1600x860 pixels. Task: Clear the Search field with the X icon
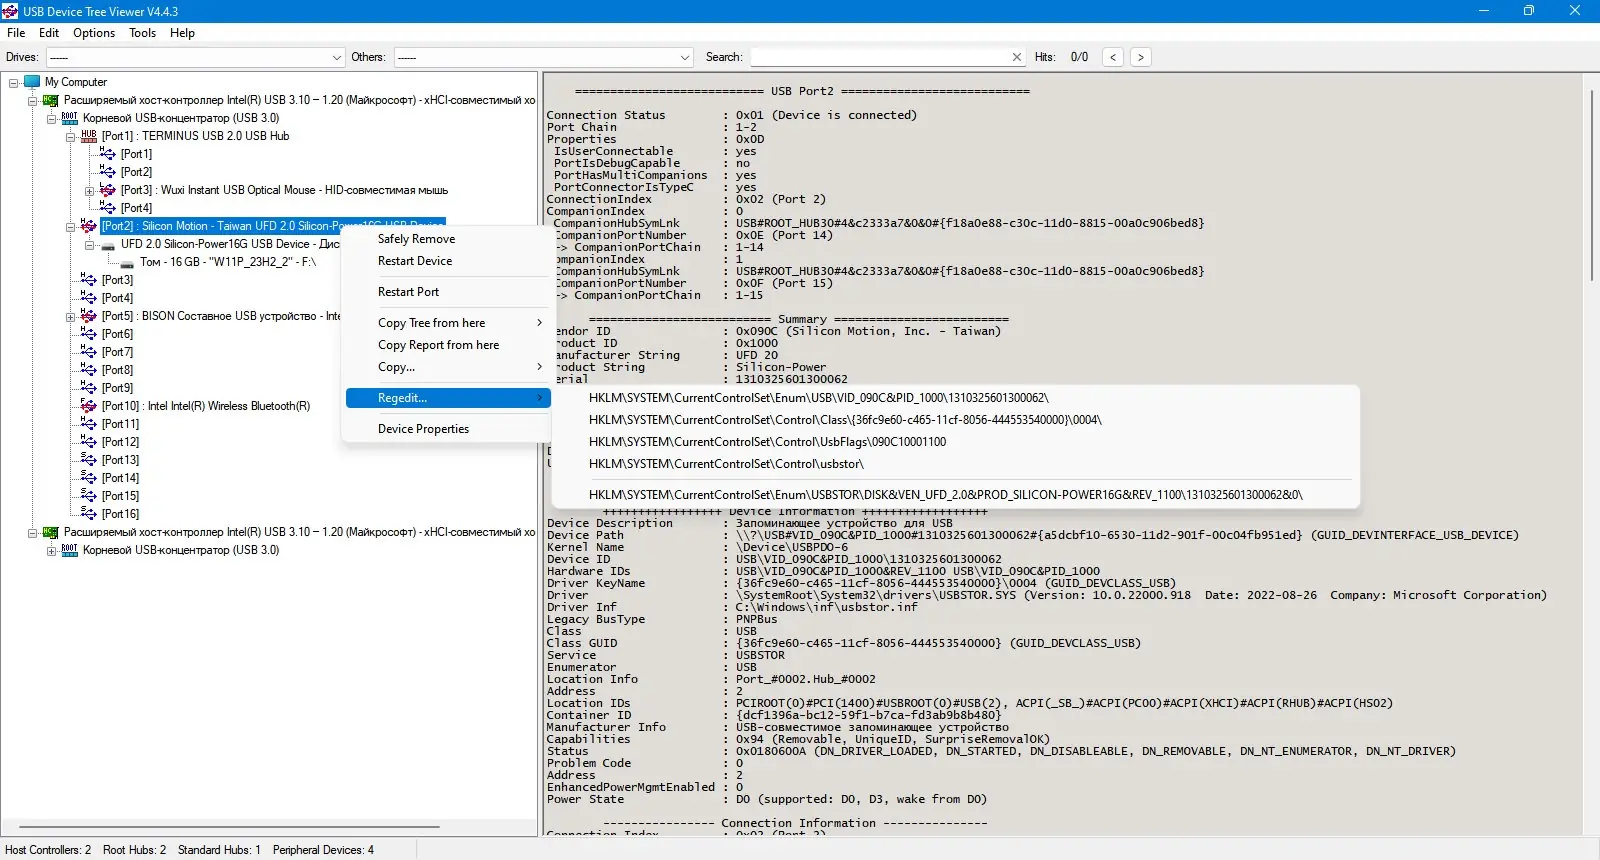(x=1017, y=57)
